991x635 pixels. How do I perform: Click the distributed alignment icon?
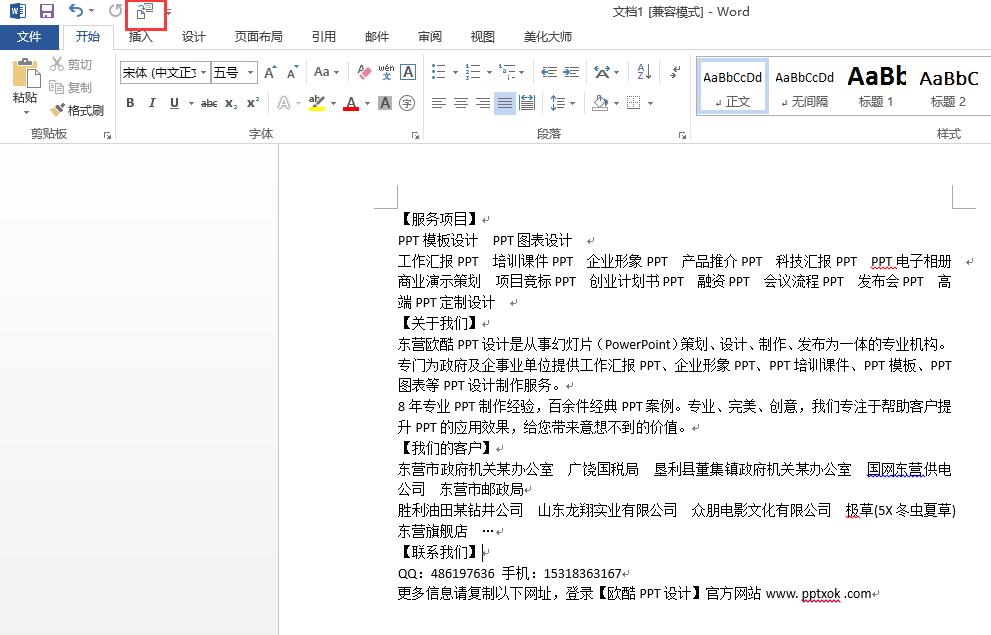pyautogui.click(x=526, y=102)
